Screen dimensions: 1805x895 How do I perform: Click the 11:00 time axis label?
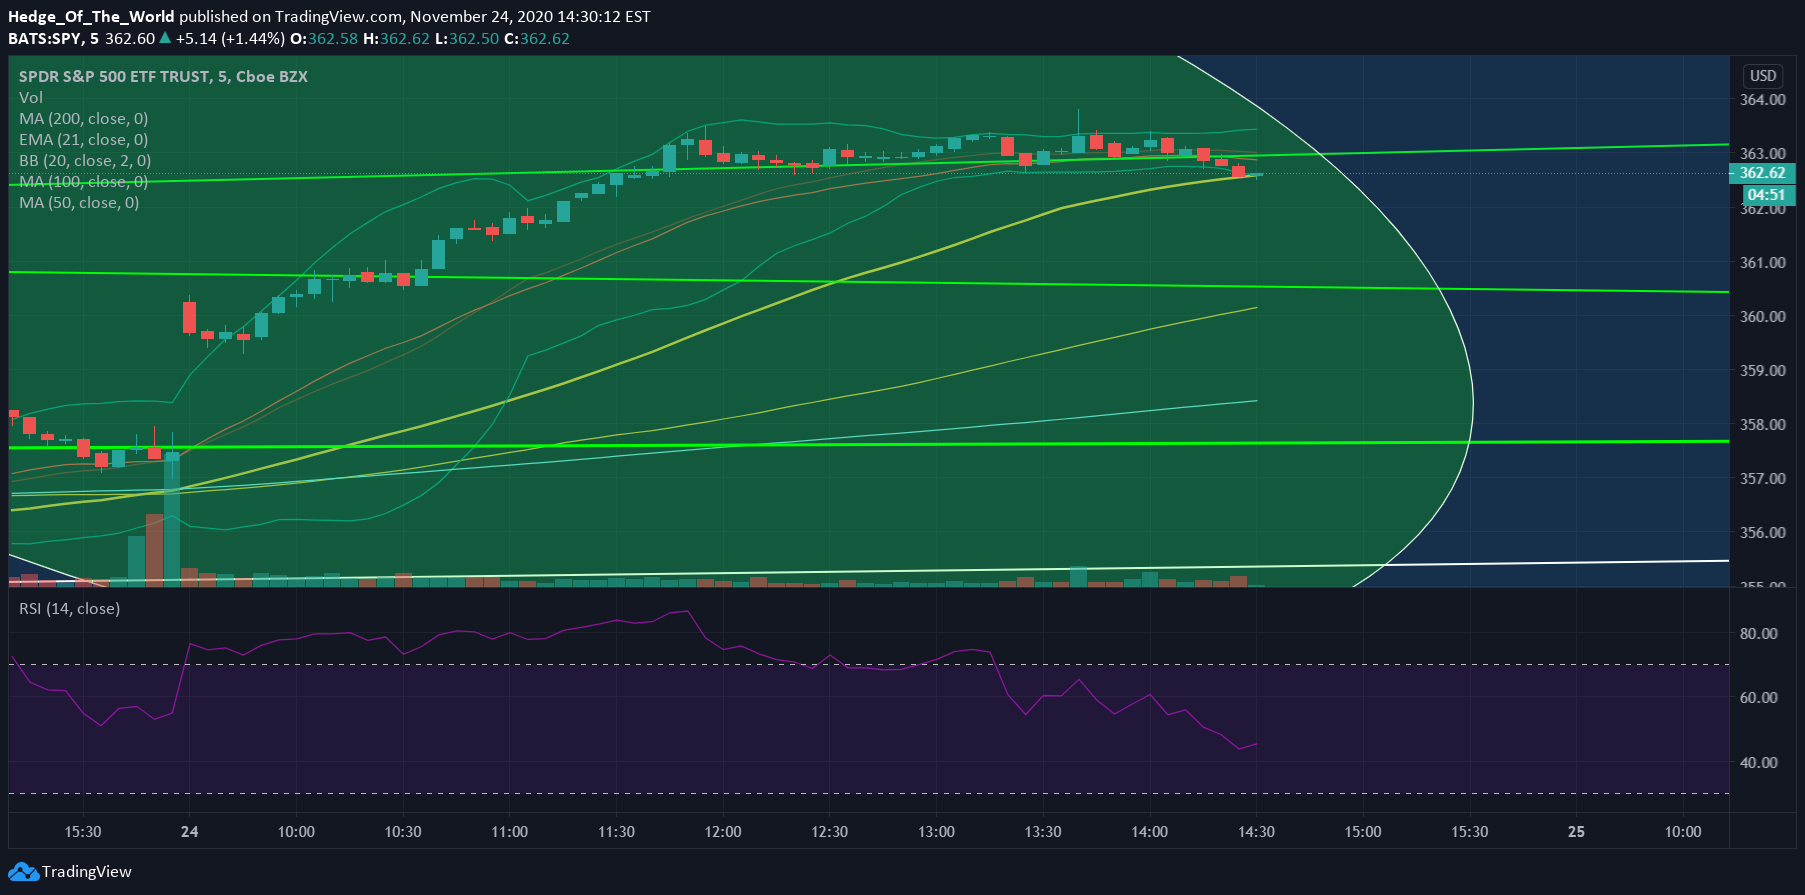coord(510,832)
